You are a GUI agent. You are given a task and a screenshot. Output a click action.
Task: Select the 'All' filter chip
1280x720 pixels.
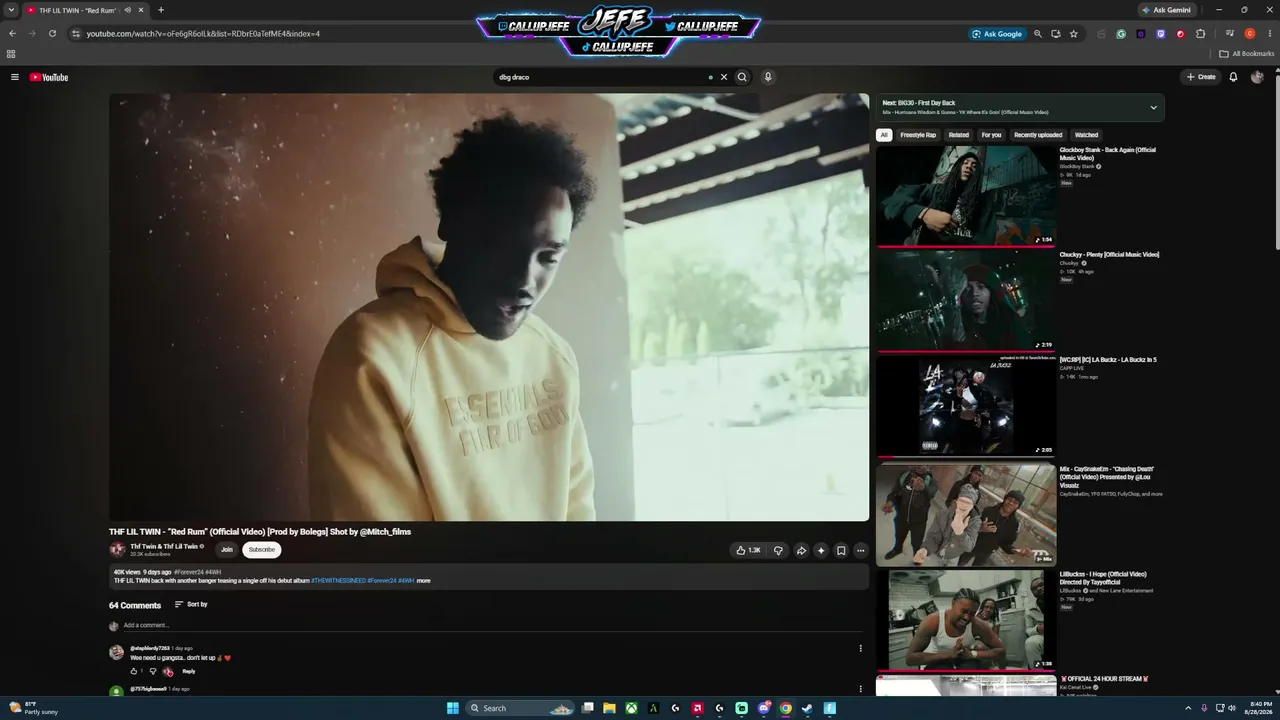tap(884, 135)
